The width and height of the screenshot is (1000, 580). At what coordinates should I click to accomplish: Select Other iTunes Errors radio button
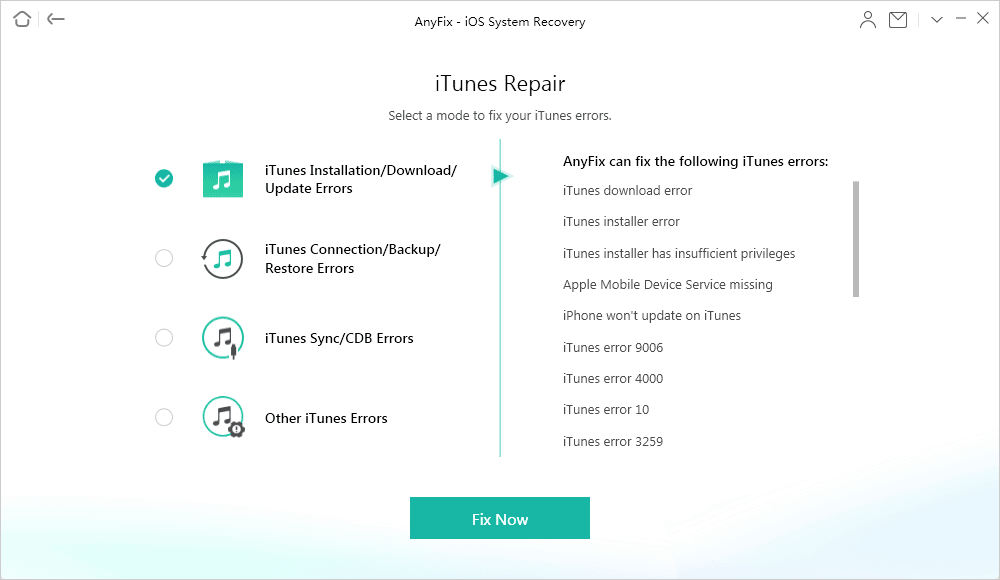click(164, 417)
